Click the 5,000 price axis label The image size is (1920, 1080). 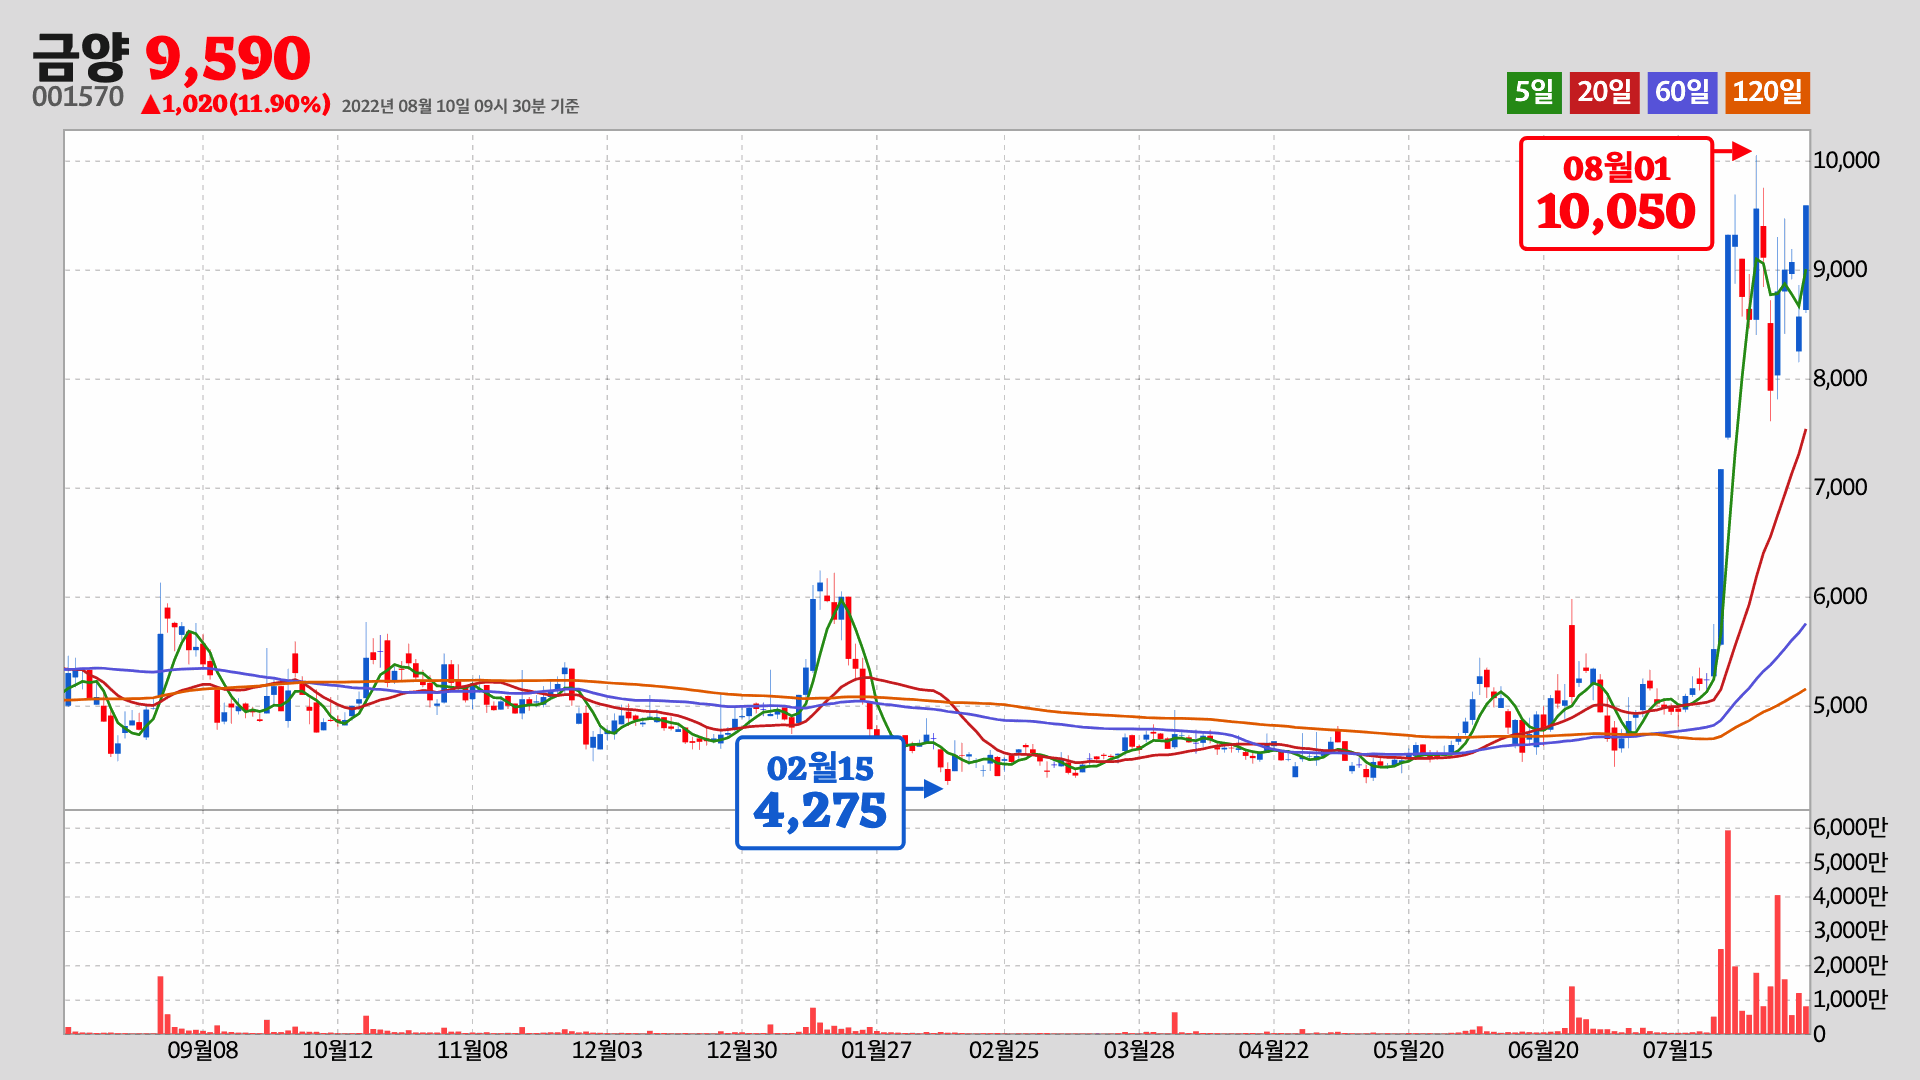pos(1840,705)
